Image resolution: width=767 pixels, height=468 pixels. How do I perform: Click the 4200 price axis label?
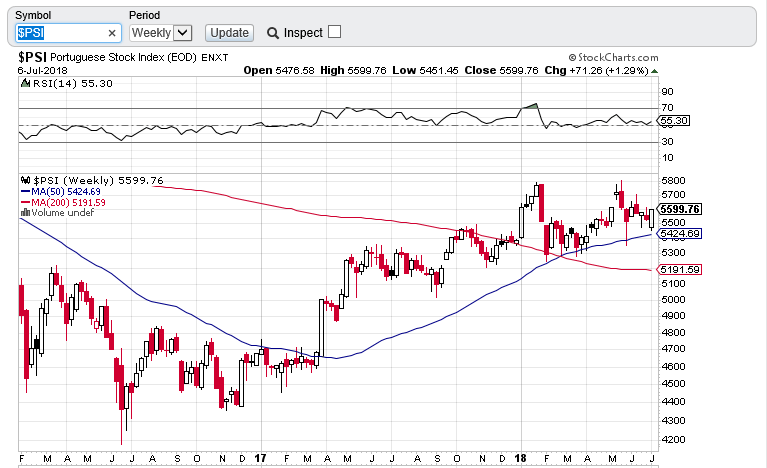coord(673,439)
